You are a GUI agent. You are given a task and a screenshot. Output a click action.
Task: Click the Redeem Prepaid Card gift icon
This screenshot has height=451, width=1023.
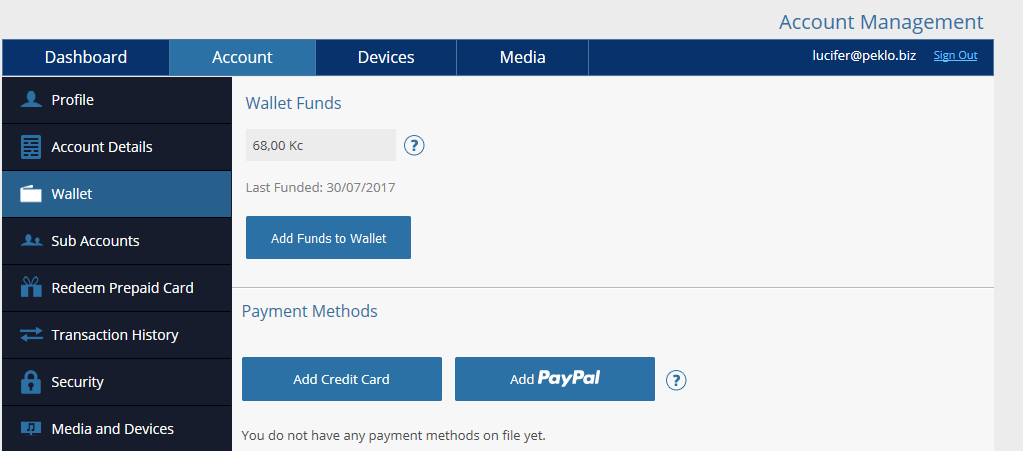click(31, 287)
